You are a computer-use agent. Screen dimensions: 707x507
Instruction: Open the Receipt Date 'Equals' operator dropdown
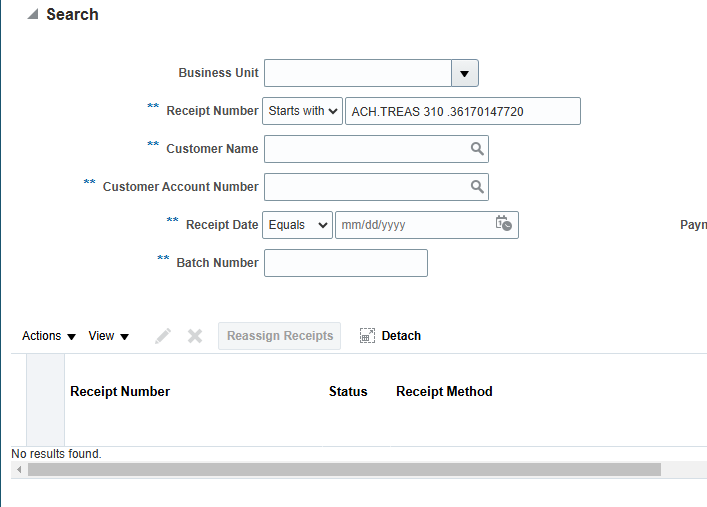pos(297,225)
